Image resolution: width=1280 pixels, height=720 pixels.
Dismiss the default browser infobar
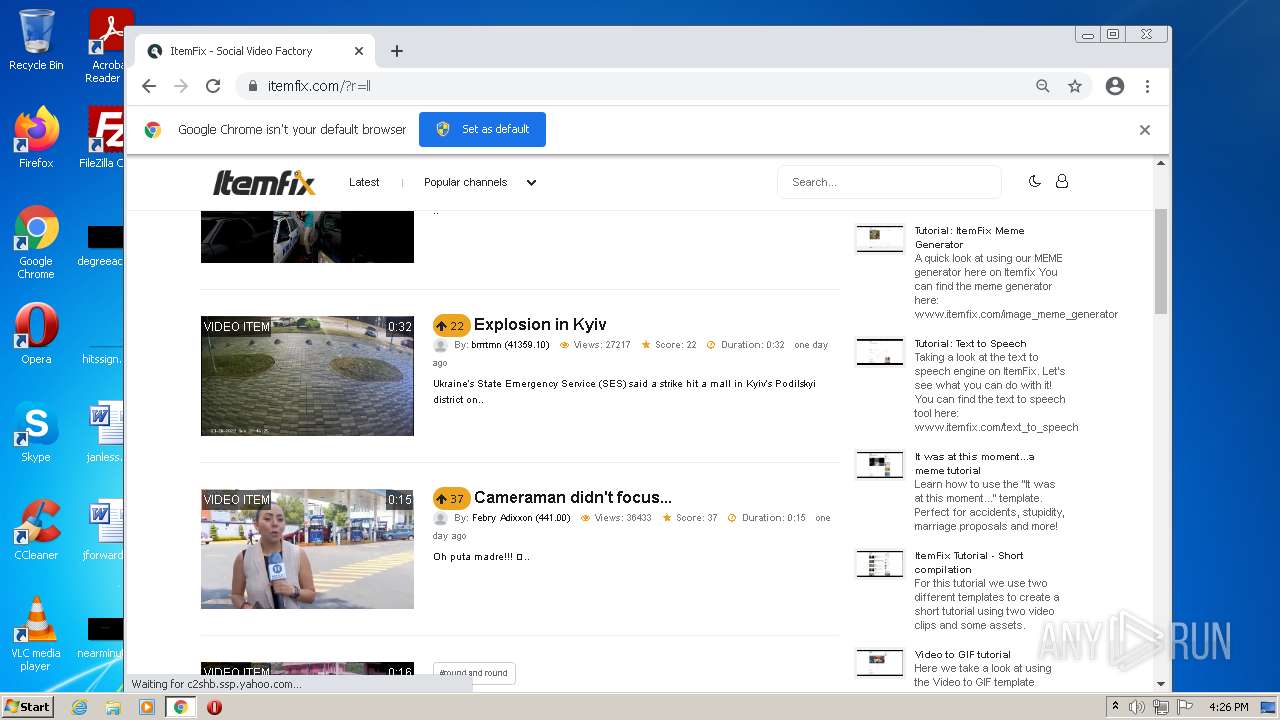[1145, 130]
